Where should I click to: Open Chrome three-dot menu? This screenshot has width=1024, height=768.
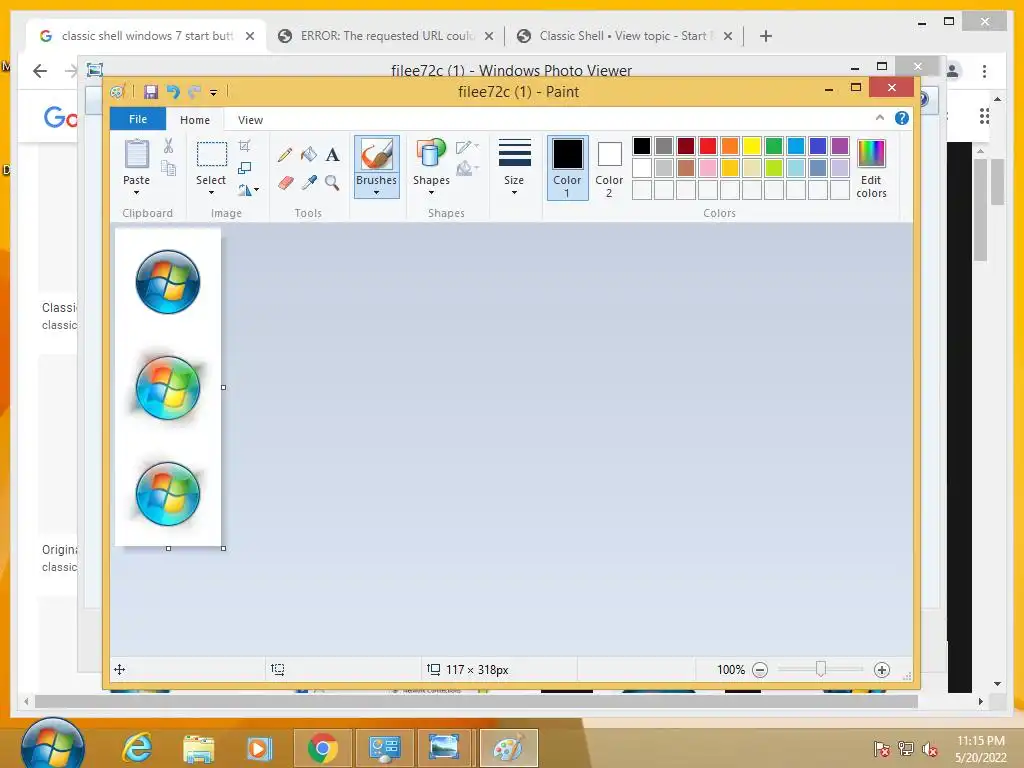tap(984, 71)
